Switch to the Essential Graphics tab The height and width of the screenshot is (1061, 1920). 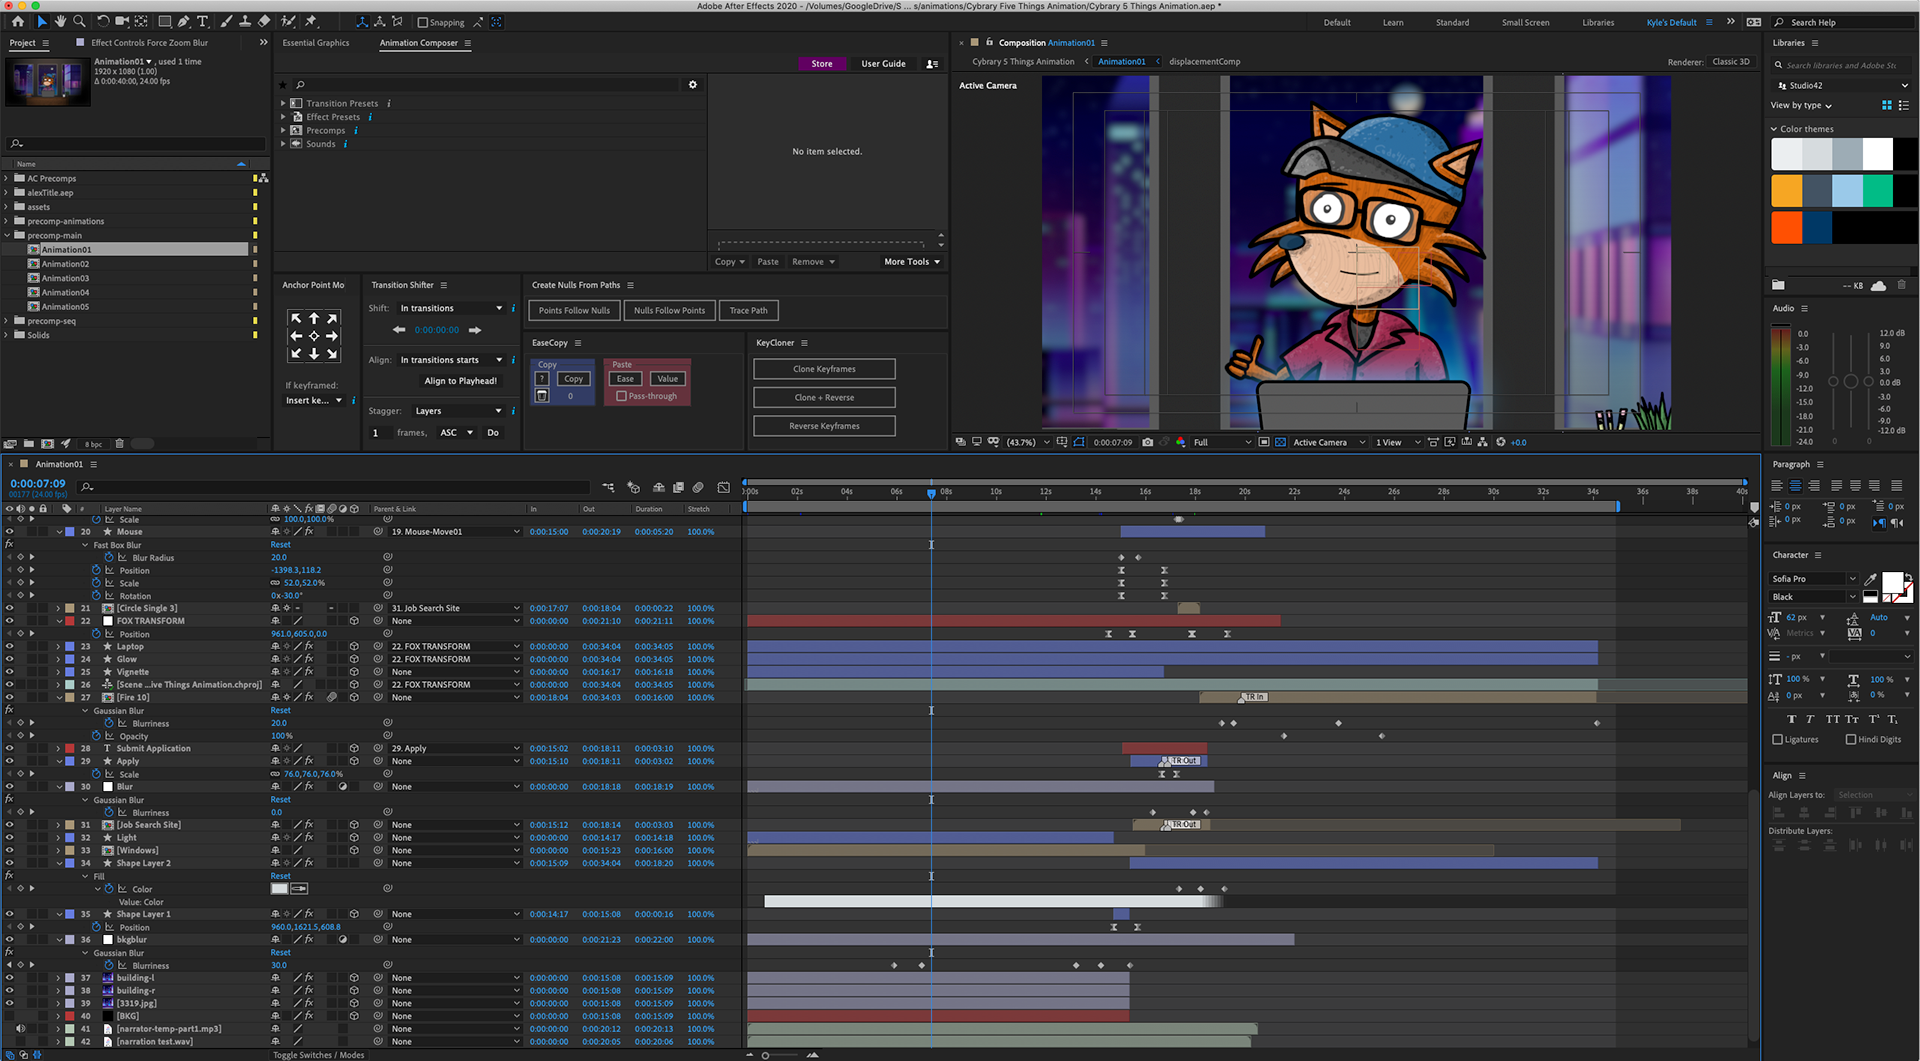tap(316, 43)
